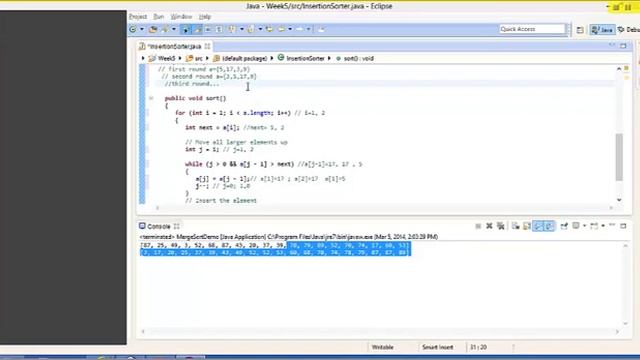Click the Open Type toolbar icon
The height and width of the screenshot is (360, 640).
[153, 29]
